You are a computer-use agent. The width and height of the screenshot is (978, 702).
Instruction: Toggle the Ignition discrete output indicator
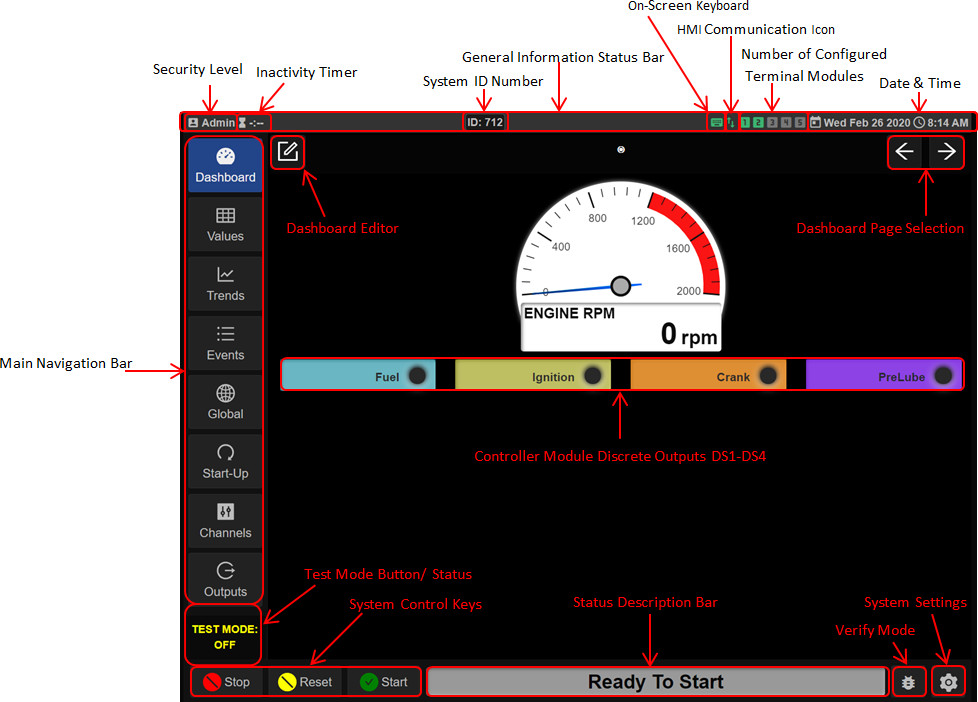click(x=592, y=375)
